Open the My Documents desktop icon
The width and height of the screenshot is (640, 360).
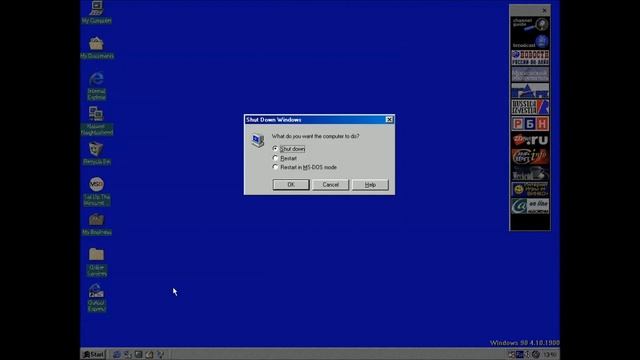pos(97,47)
